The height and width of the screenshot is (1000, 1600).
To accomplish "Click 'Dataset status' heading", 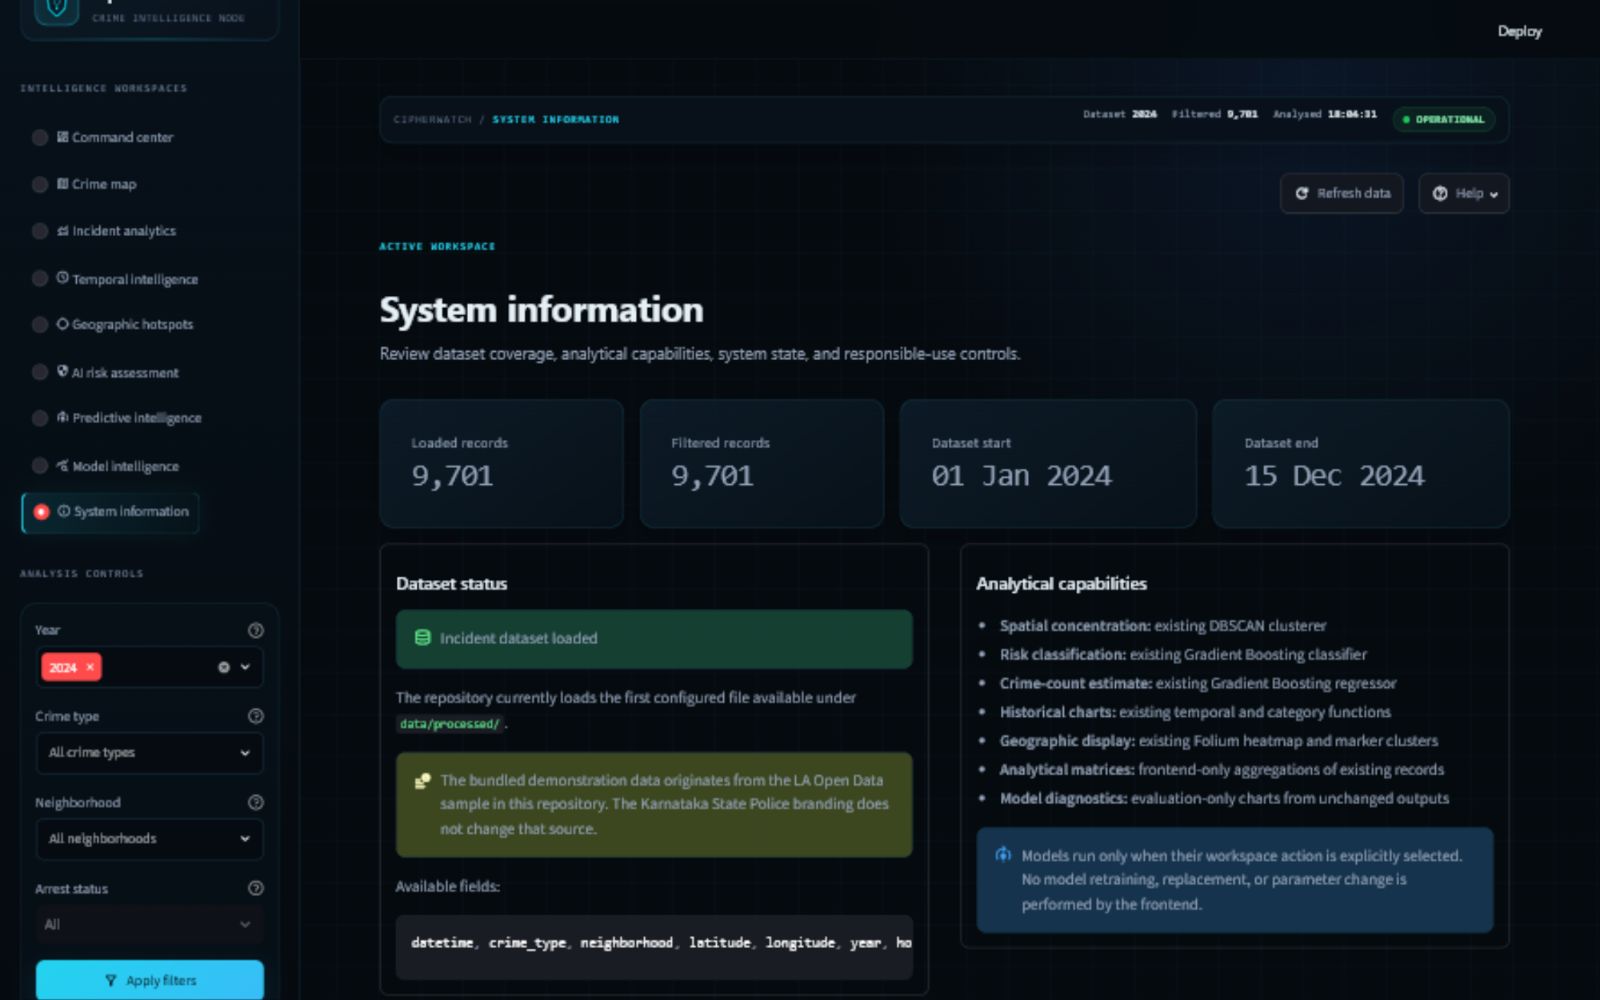I will [451, 584].
